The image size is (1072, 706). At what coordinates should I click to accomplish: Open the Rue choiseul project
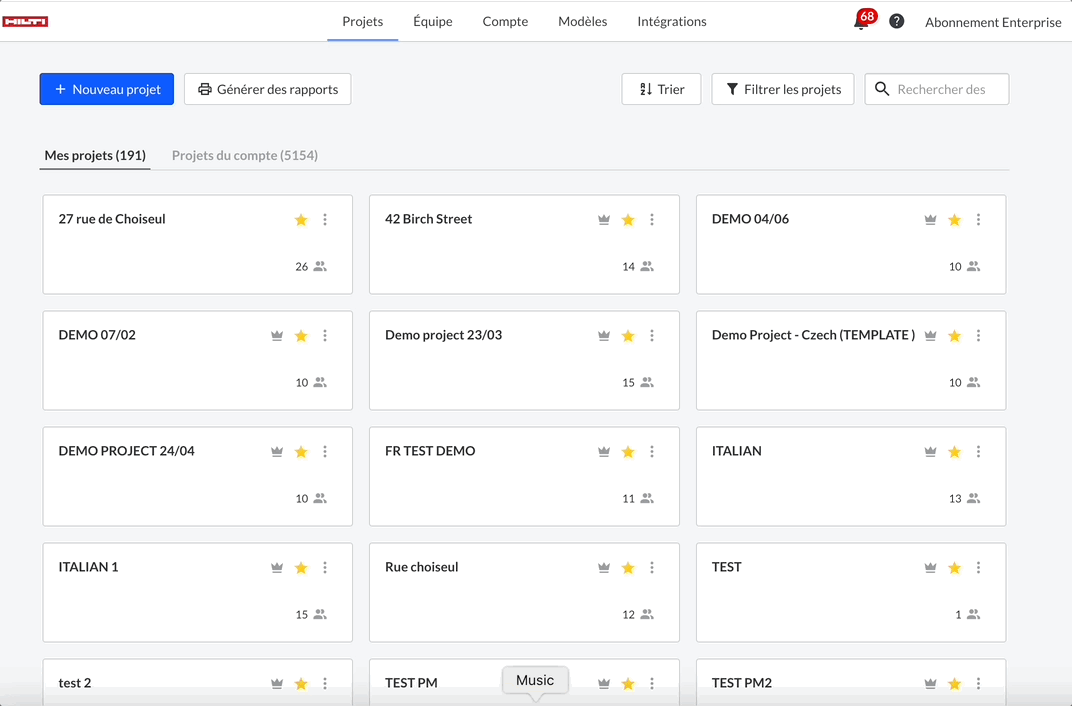524,593
